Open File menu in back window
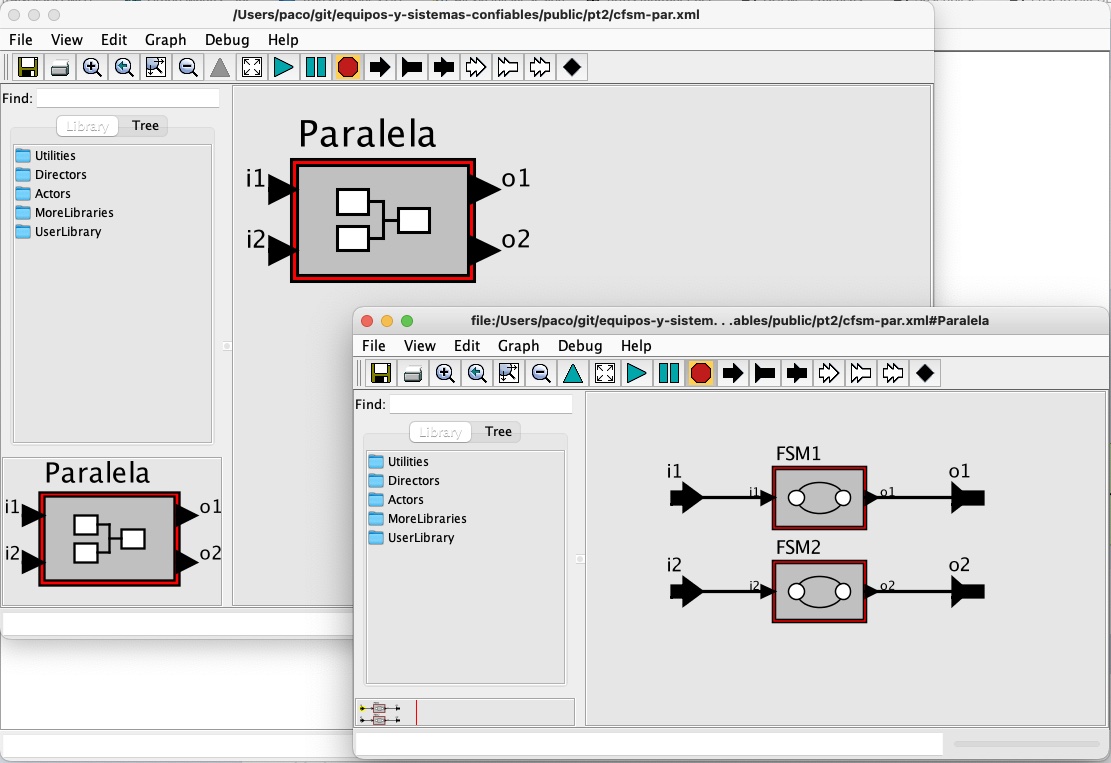This screenshot has height=763, width=1111. coord(21,40)
